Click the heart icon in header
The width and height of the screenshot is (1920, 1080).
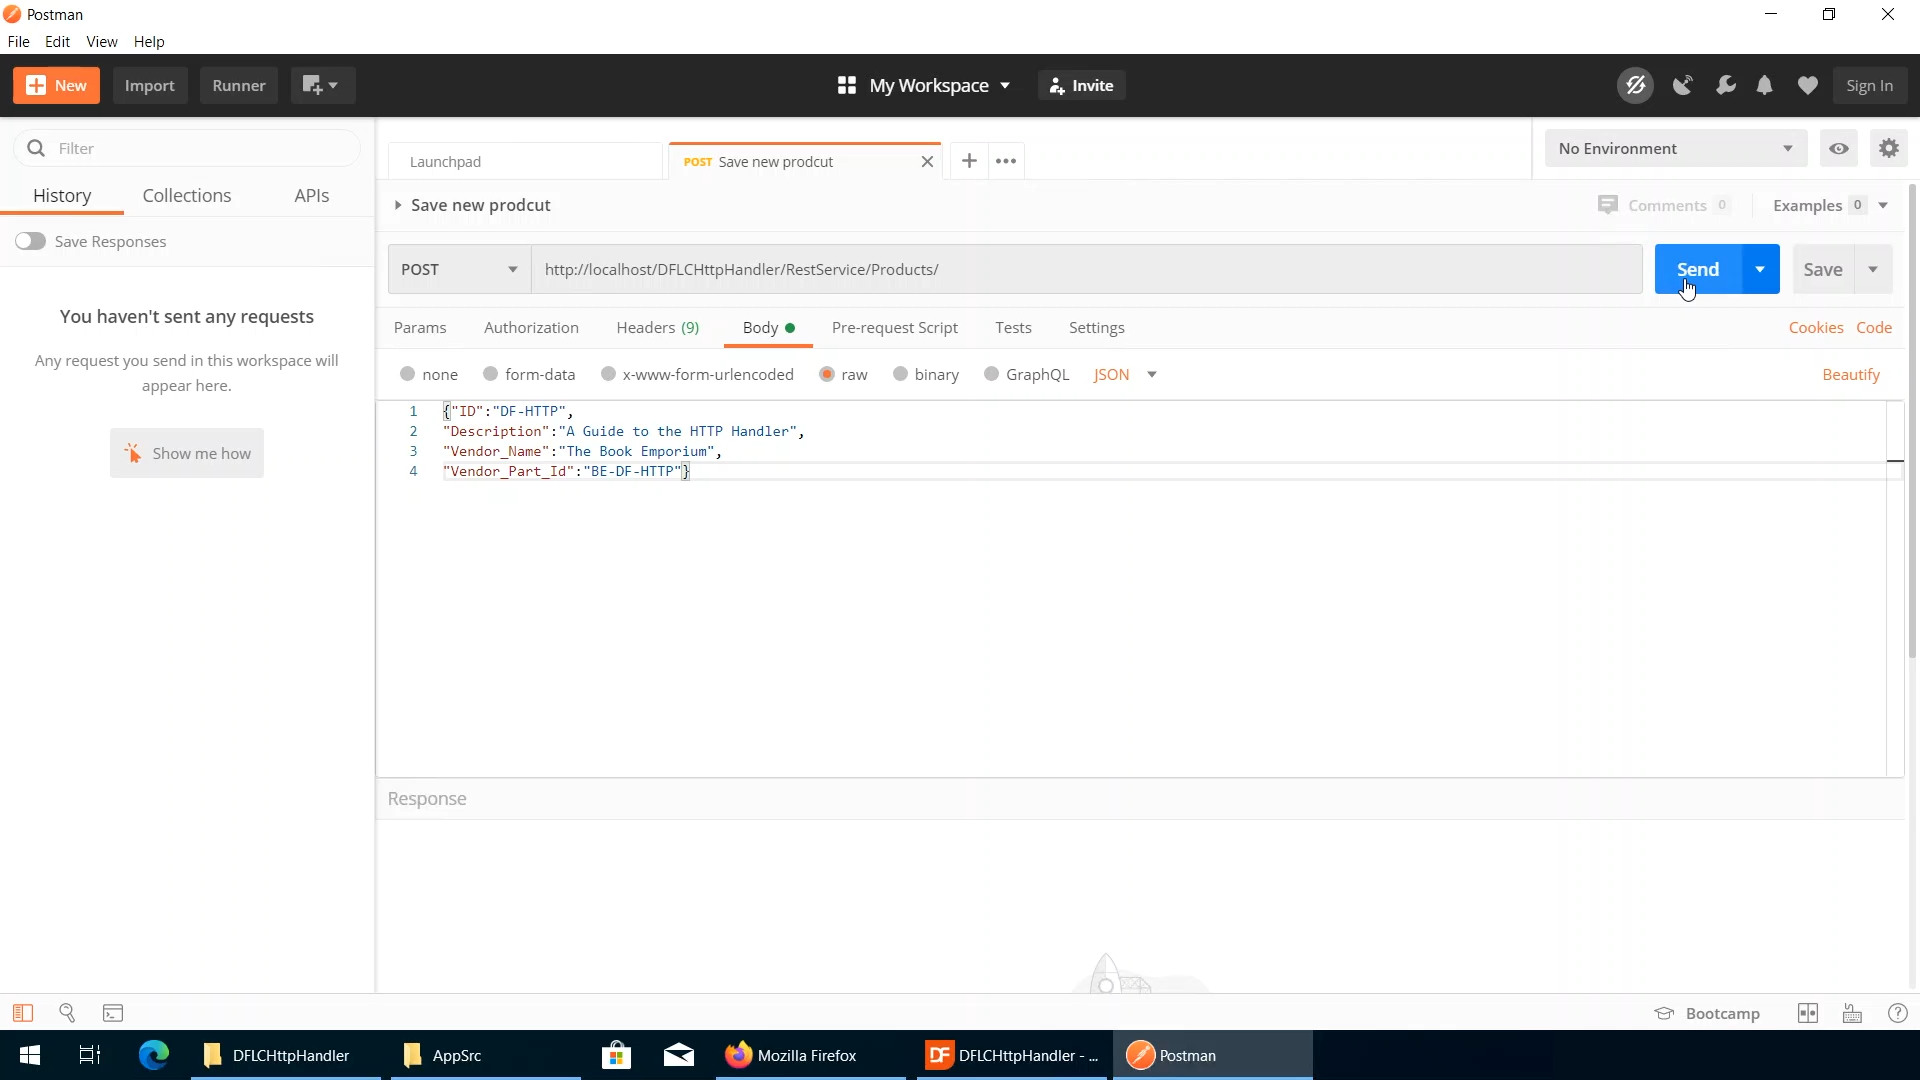tap(1807, 86)
